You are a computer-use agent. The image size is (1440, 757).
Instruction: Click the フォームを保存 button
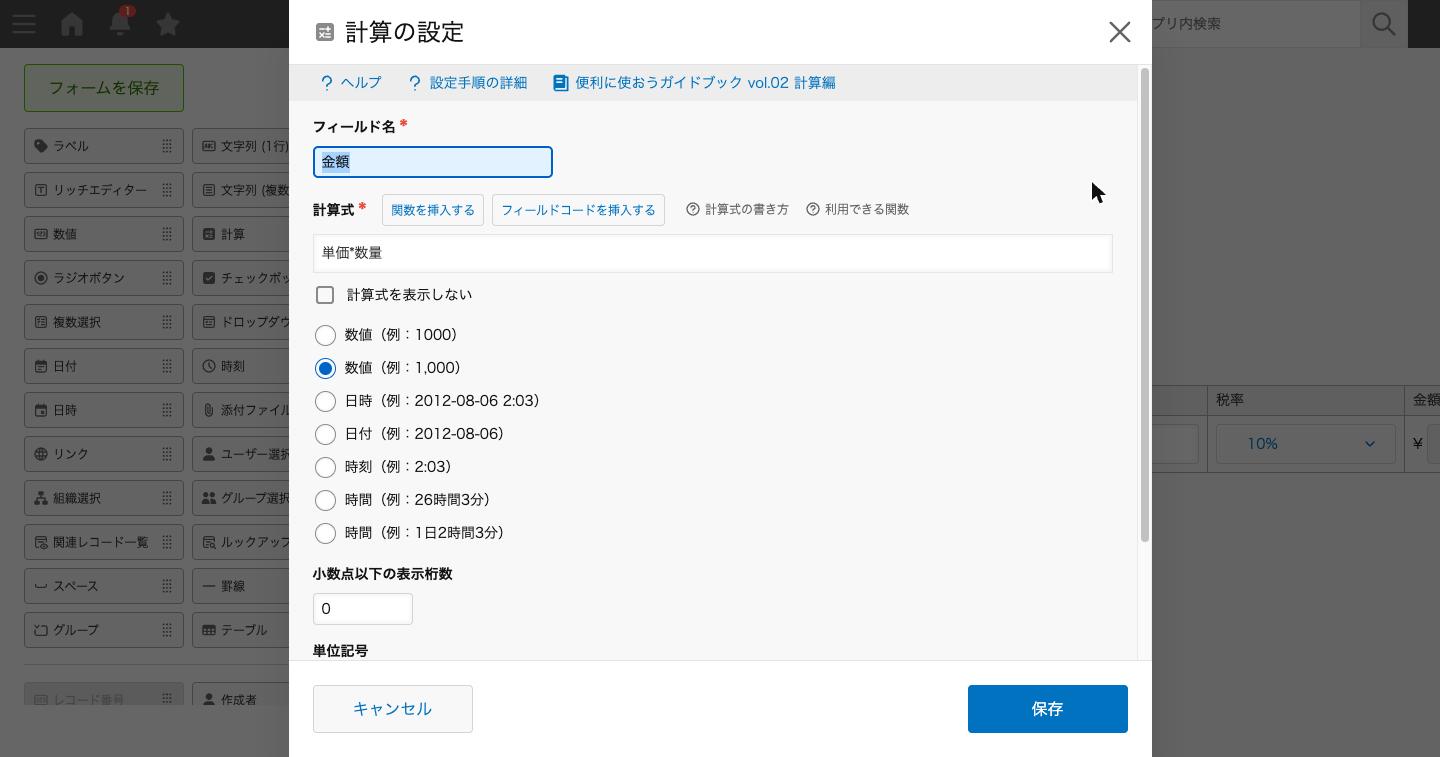(104, 88)
